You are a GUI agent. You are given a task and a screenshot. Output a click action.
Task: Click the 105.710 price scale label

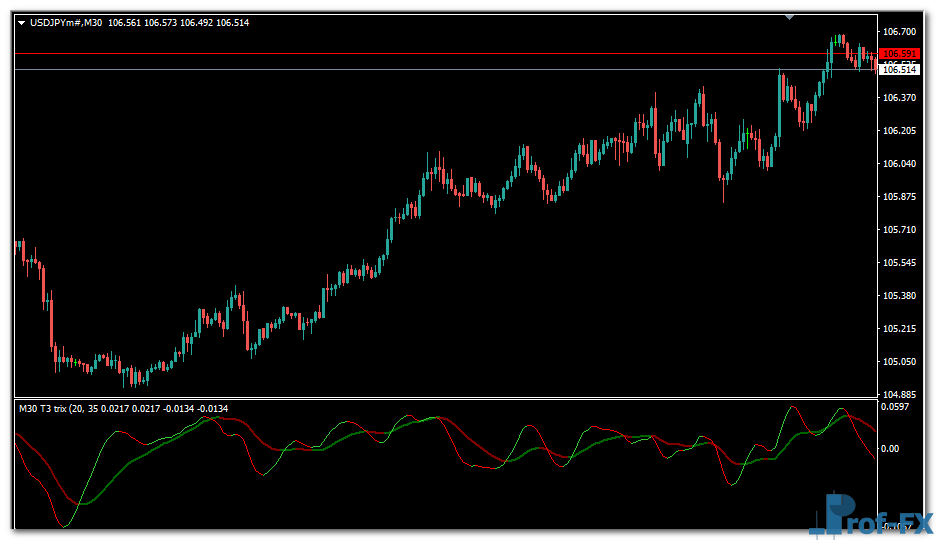[899, 230]
